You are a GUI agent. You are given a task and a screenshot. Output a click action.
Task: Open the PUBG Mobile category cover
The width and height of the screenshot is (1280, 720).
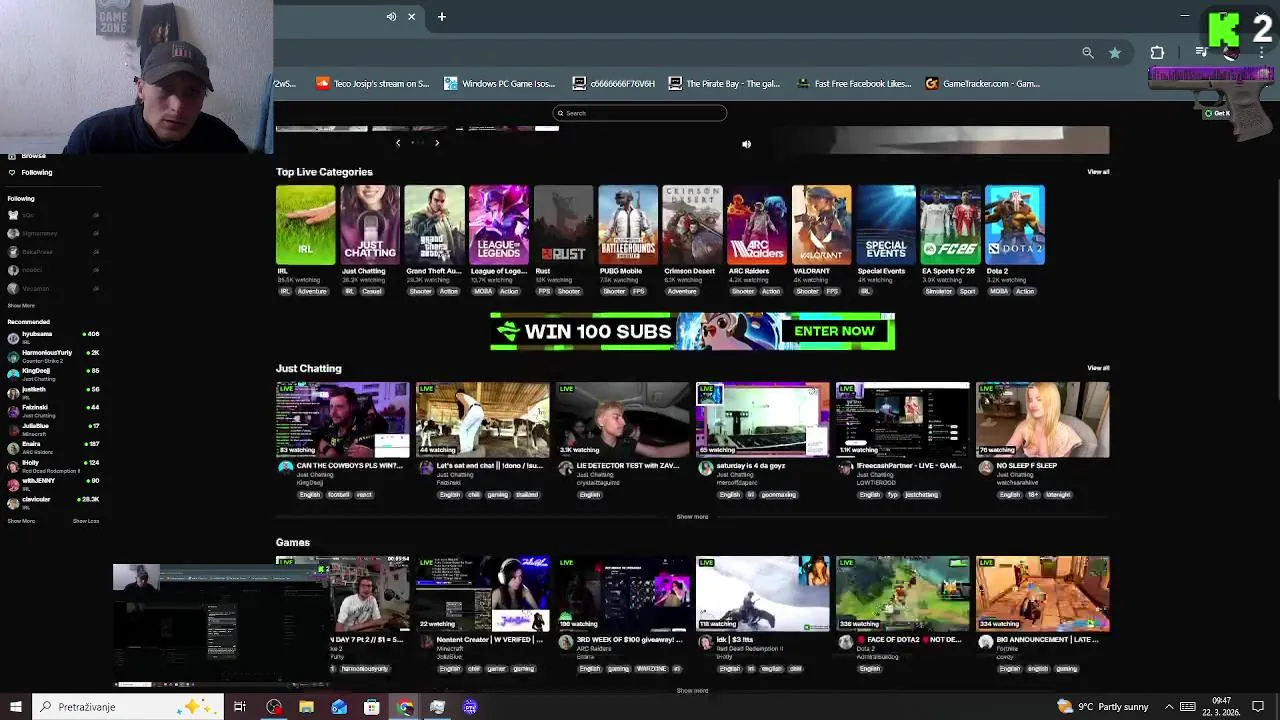click(x=628, y=225)
